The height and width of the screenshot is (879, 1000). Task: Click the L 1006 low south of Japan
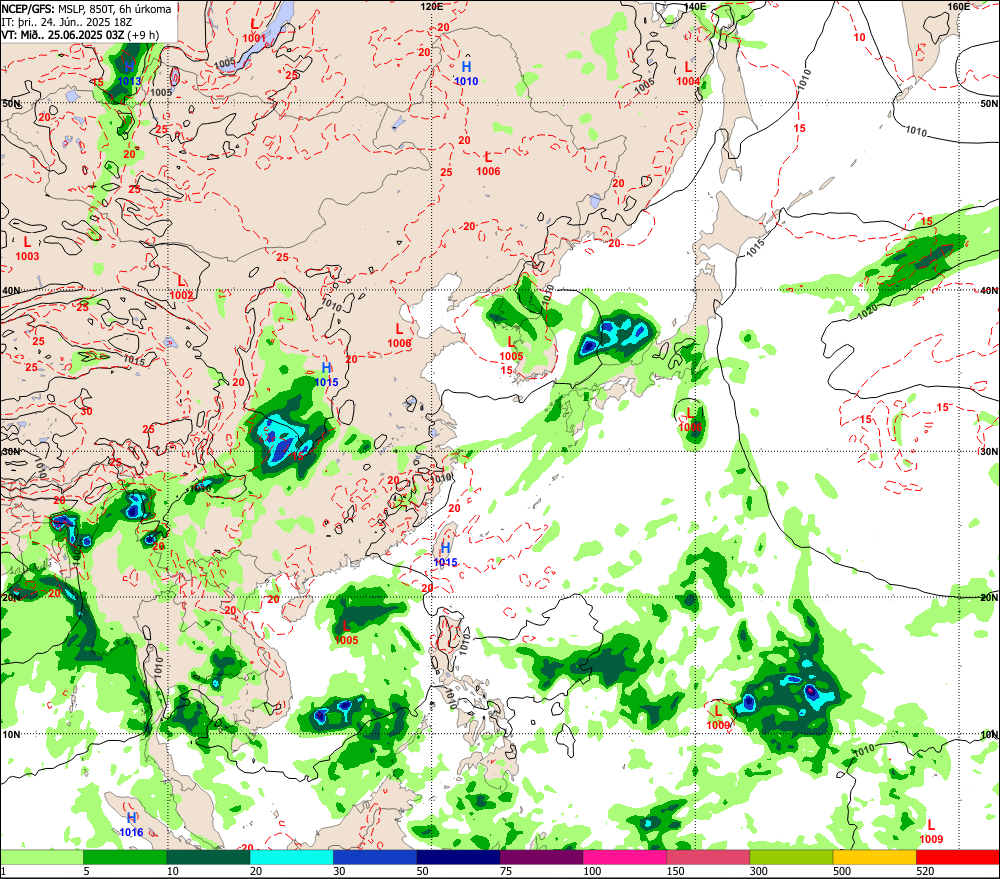click(x=690, y=420)
